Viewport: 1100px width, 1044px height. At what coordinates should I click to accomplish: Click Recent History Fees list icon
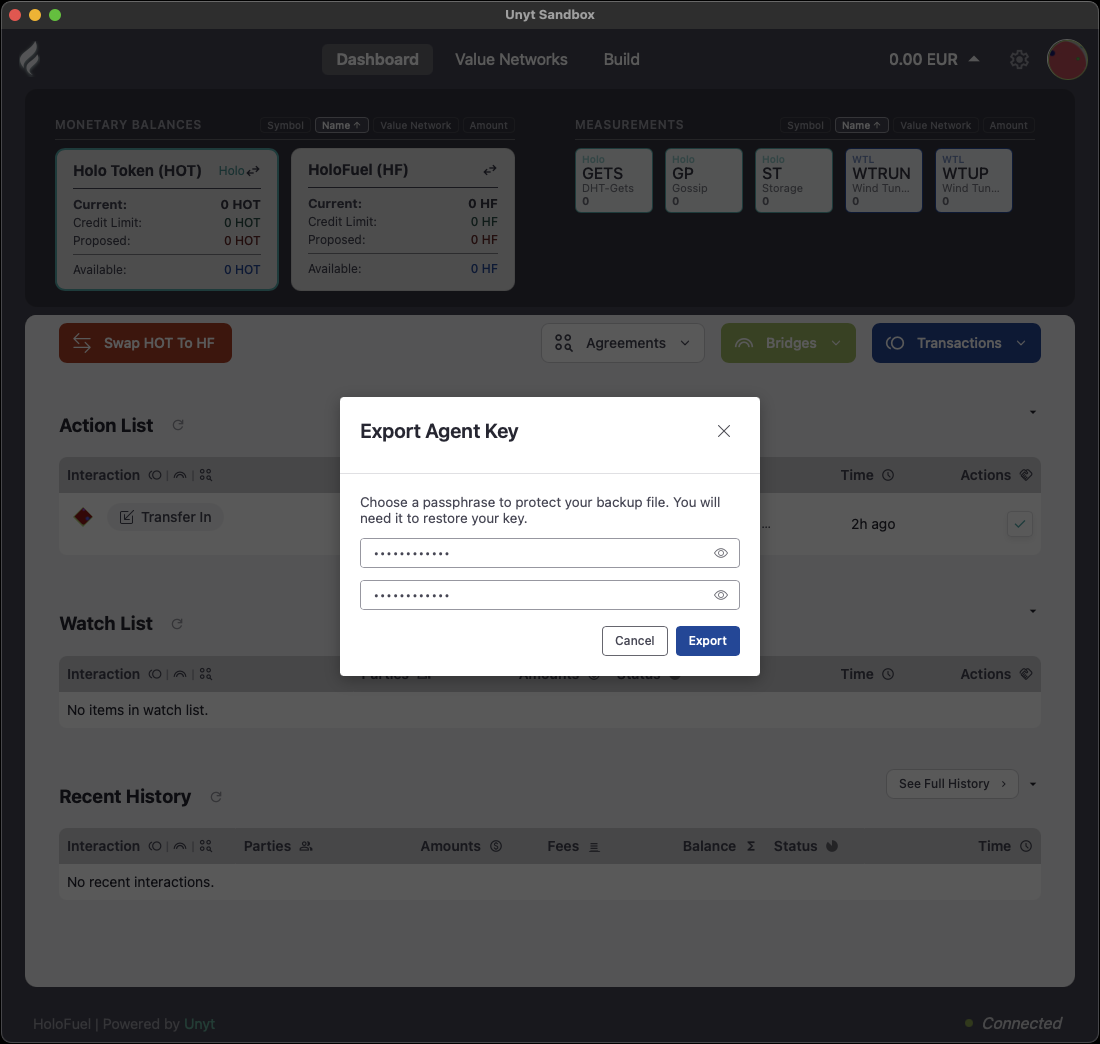pyautogui.click(x=594, y=847)
